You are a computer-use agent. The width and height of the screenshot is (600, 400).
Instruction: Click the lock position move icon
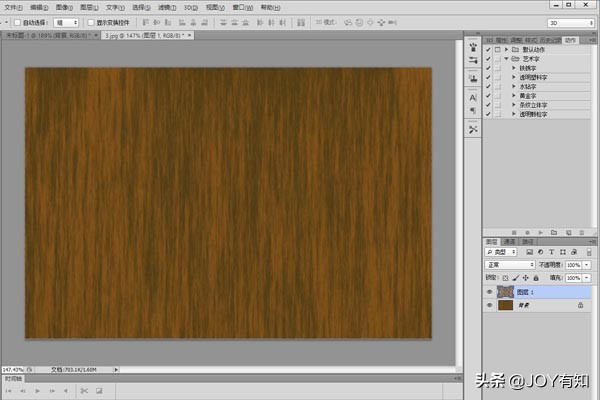coord(525,277)
